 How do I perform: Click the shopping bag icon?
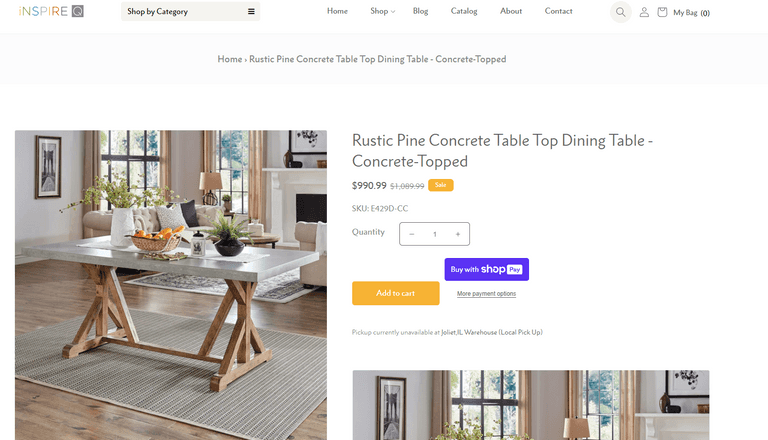662,12
